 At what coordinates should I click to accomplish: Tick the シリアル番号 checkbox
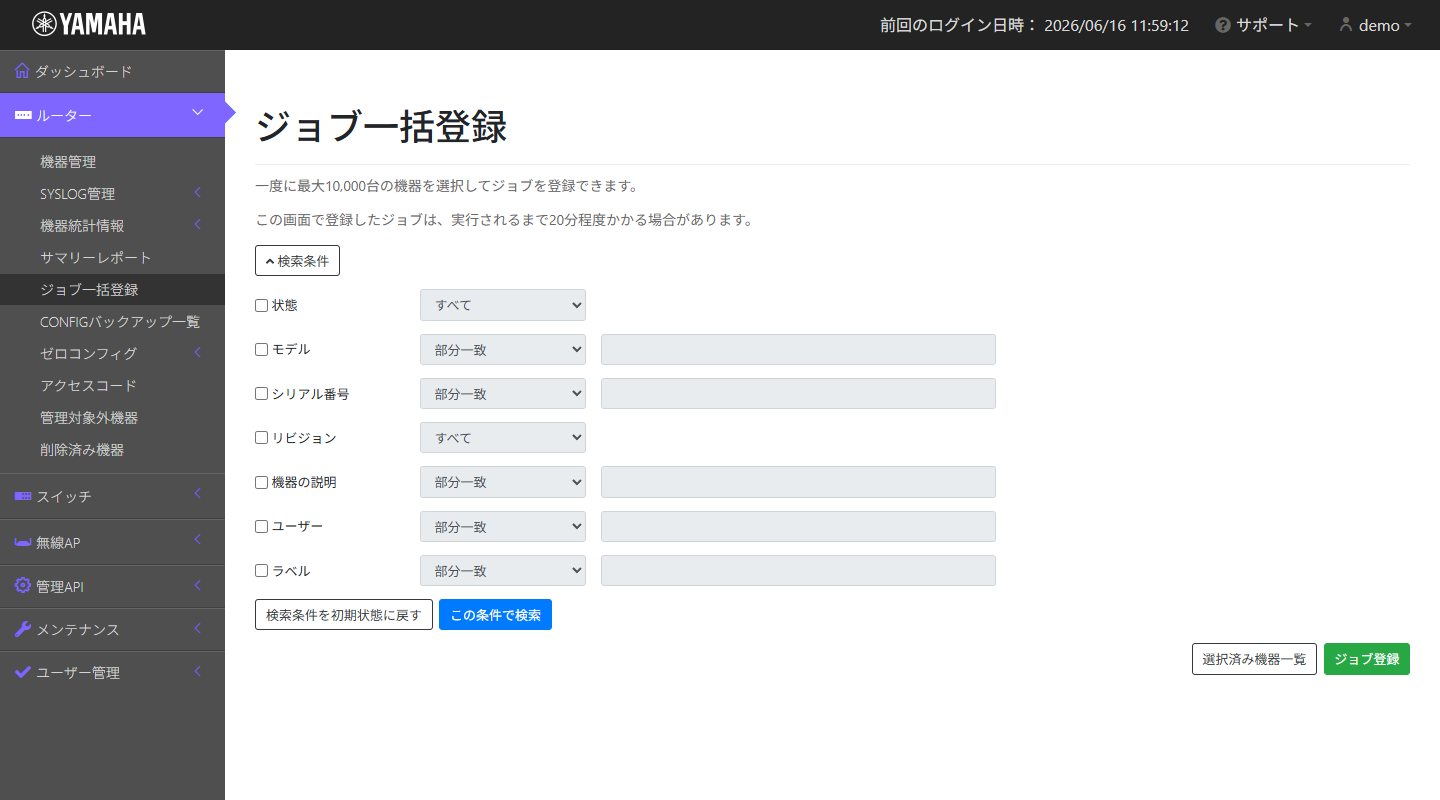(x=262, y=393)
